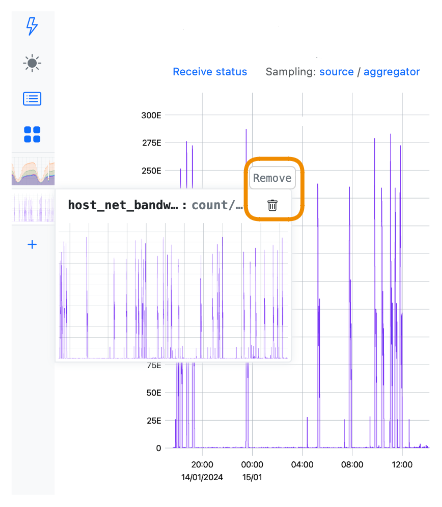Select the first stacked-area plot thumbnail
Screen dimensions: 442x507
point(33,171)
